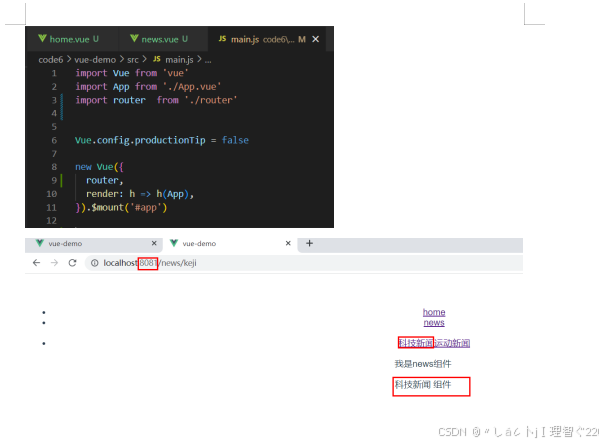Click the './router' import path
Image resolution: width=603 pixels, height=443 pixels.
211,100
